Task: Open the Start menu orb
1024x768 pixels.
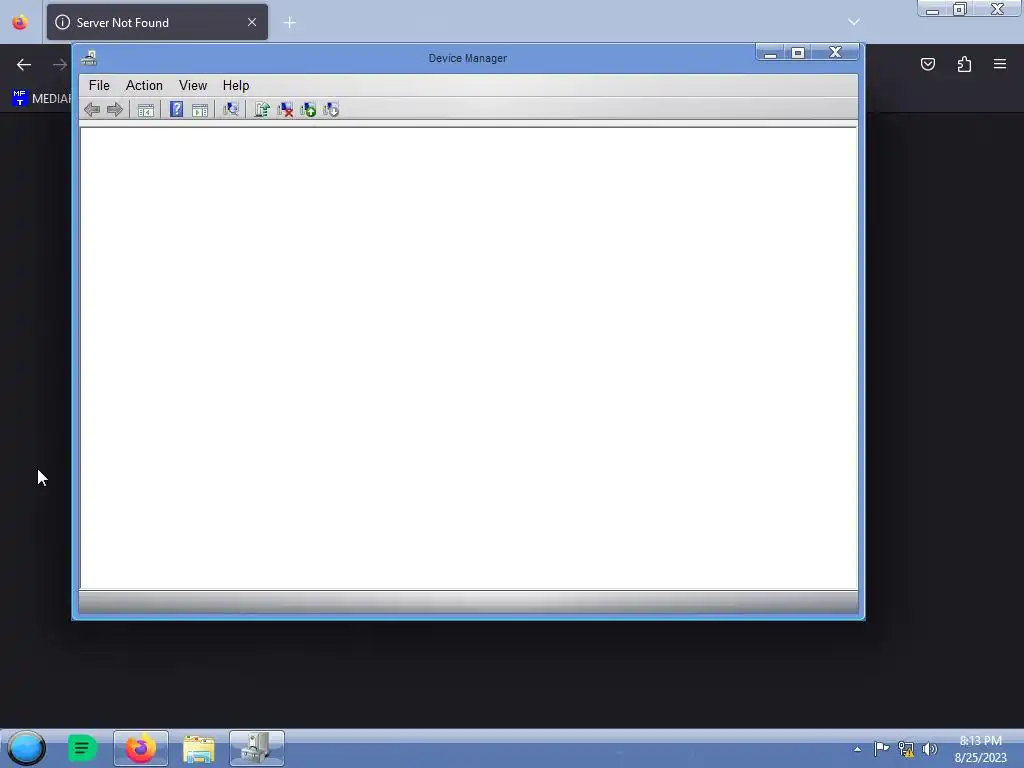Action: tap(26, 748)
